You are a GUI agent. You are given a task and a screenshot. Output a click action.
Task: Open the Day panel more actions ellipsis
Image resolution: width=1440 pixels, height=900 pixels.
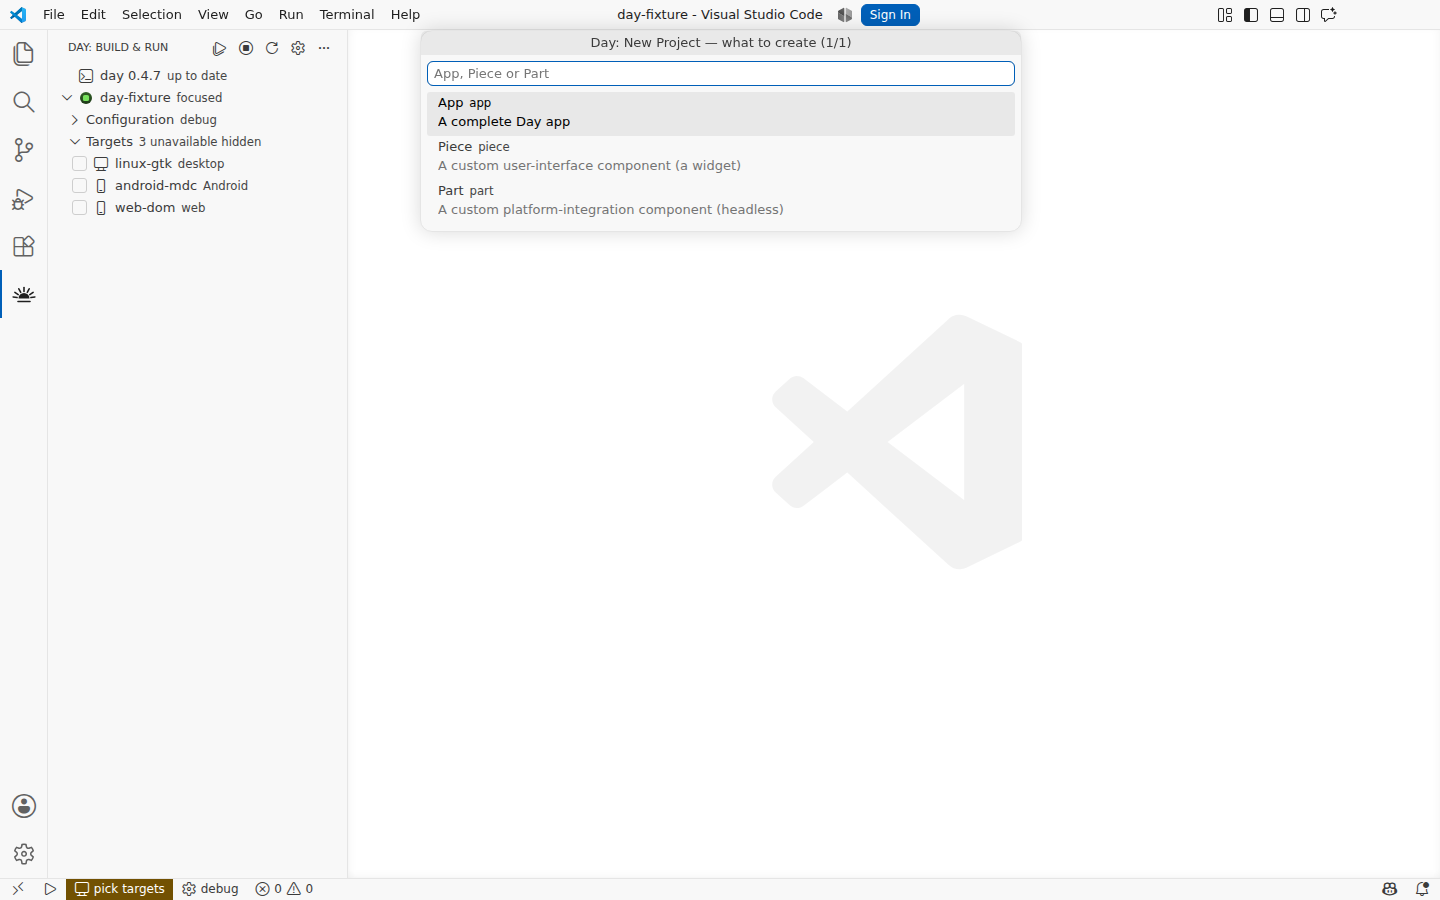pyautogui.click(x=324, y=48)
